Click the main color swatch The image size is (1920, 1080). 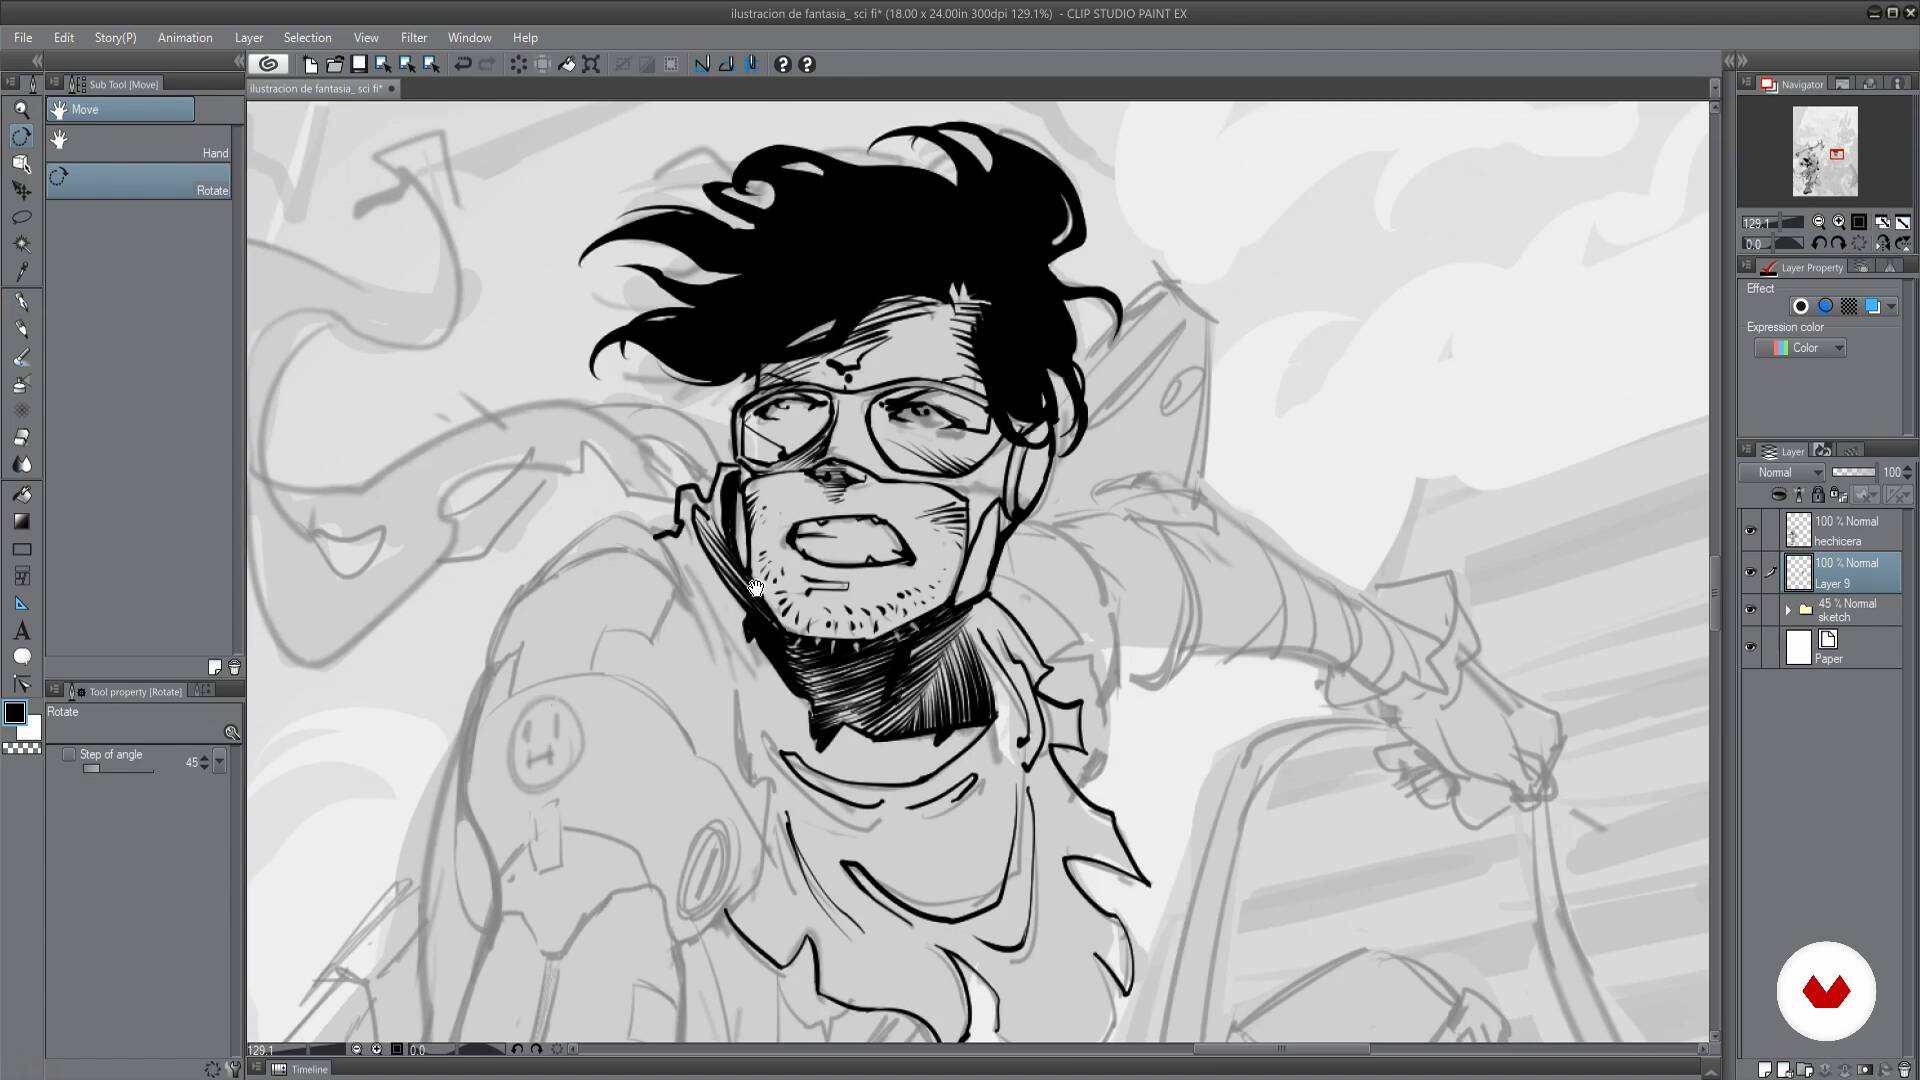15,713
